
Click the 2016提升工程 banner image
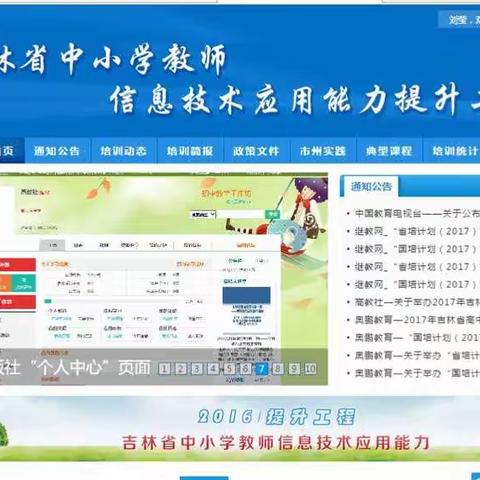[240, 428]
